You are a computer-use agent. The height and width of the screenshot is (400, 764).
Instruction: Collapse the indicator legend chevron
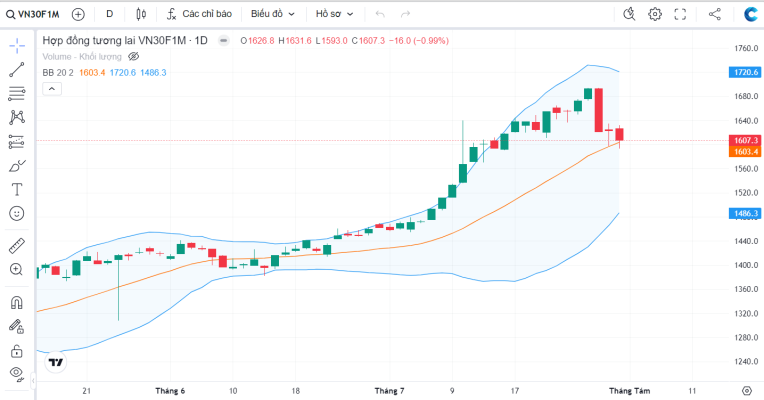(x=52, y=89)
